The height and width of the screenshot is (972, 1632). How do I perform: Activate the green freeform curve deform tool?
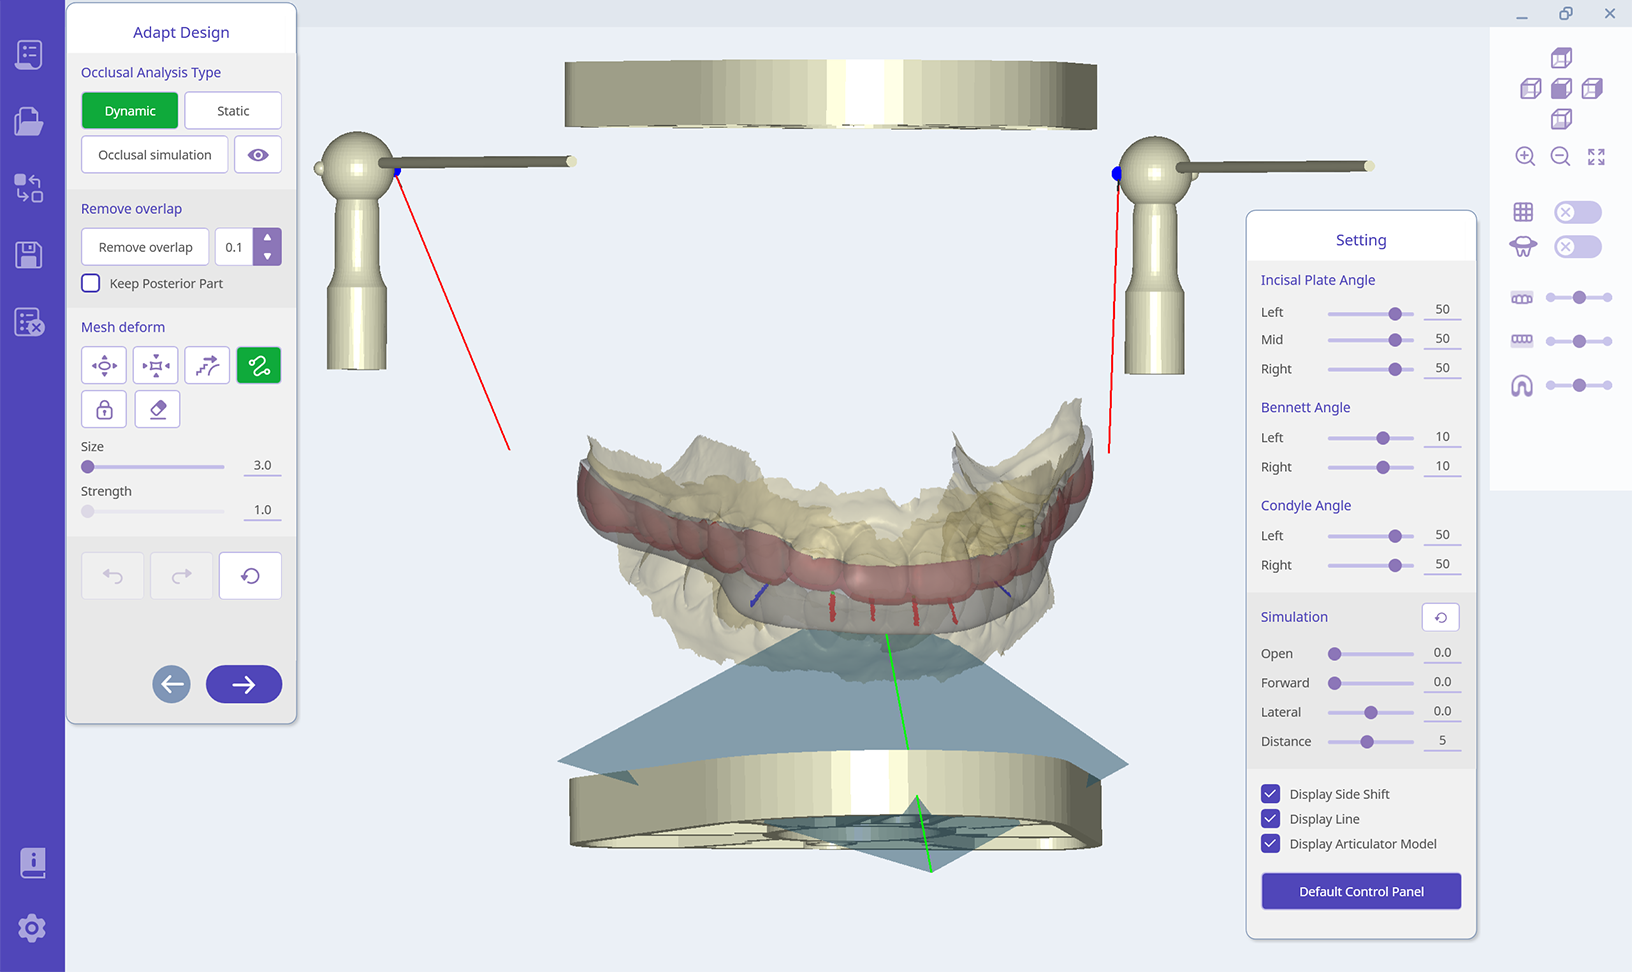pos(259,366)
